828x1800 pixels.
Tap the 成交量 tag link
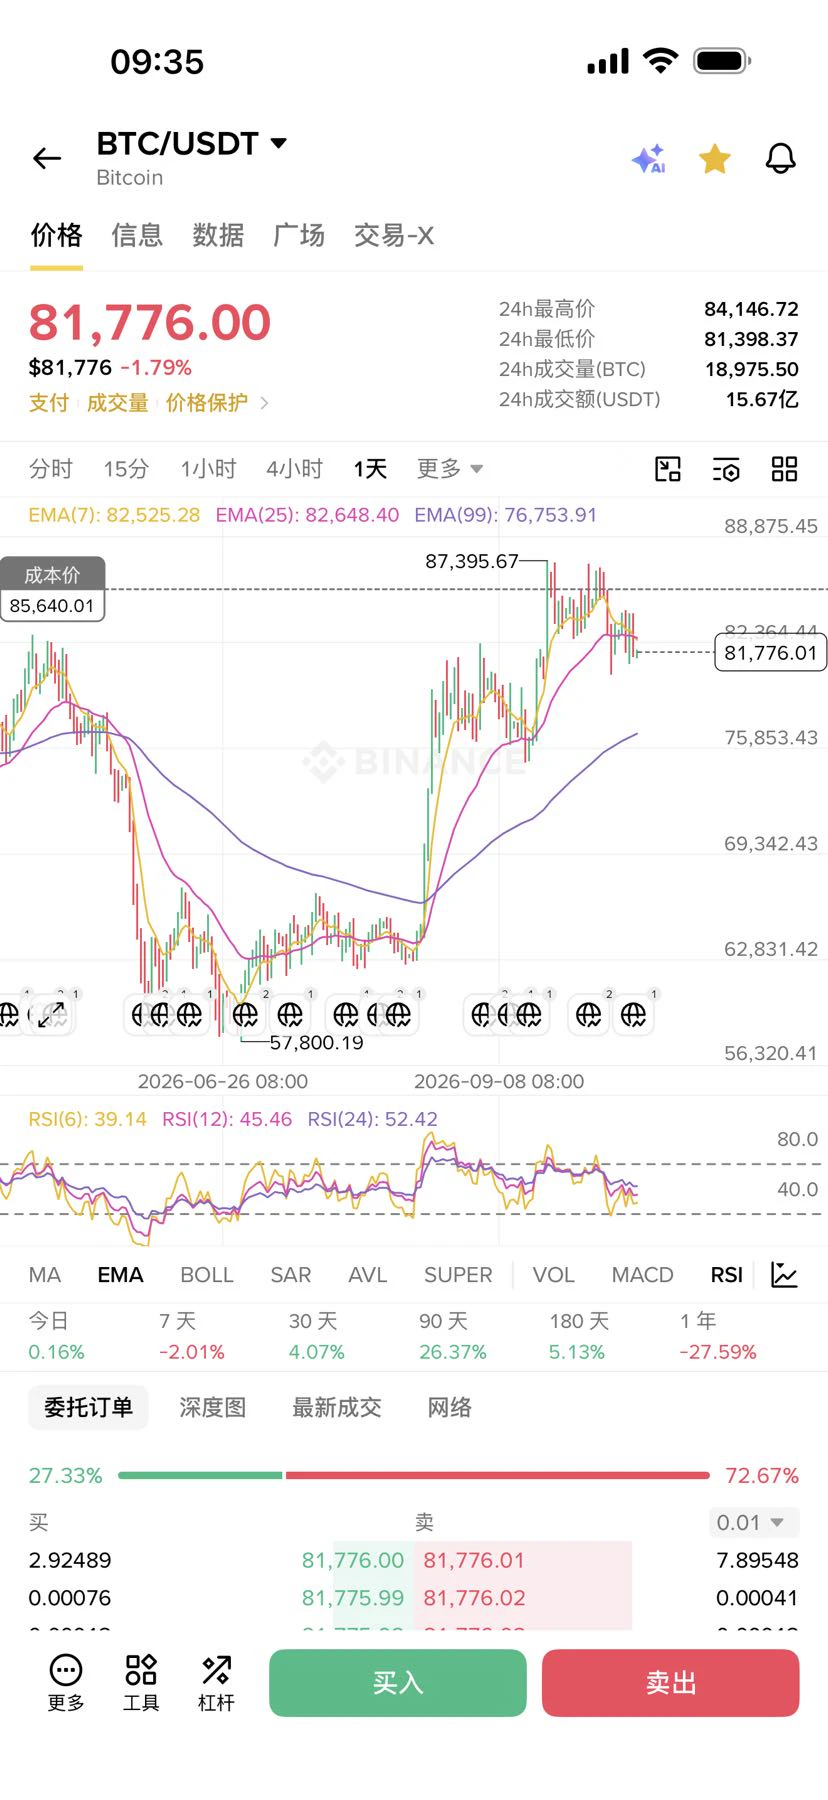click(x=117, y=403)
